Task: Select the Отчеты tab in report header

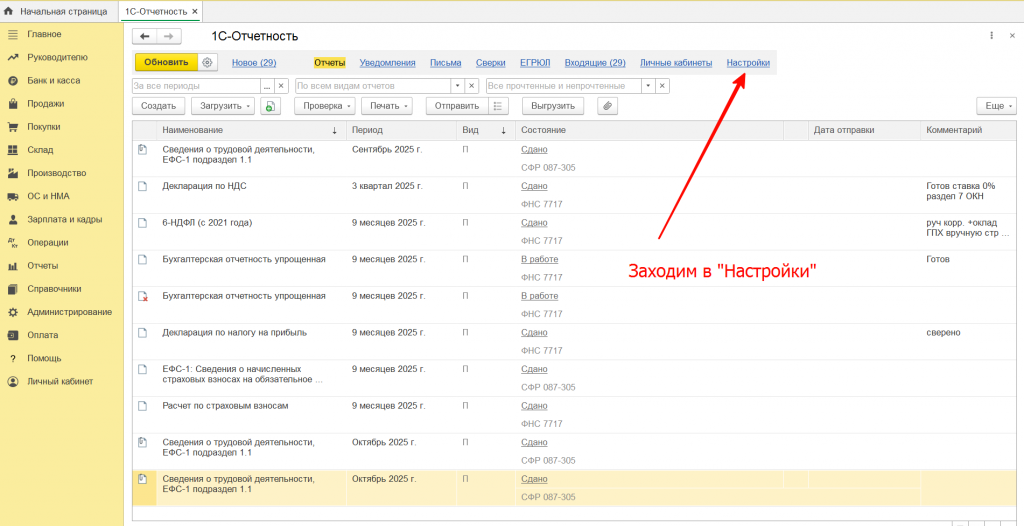Action: (x=329, y=63)
